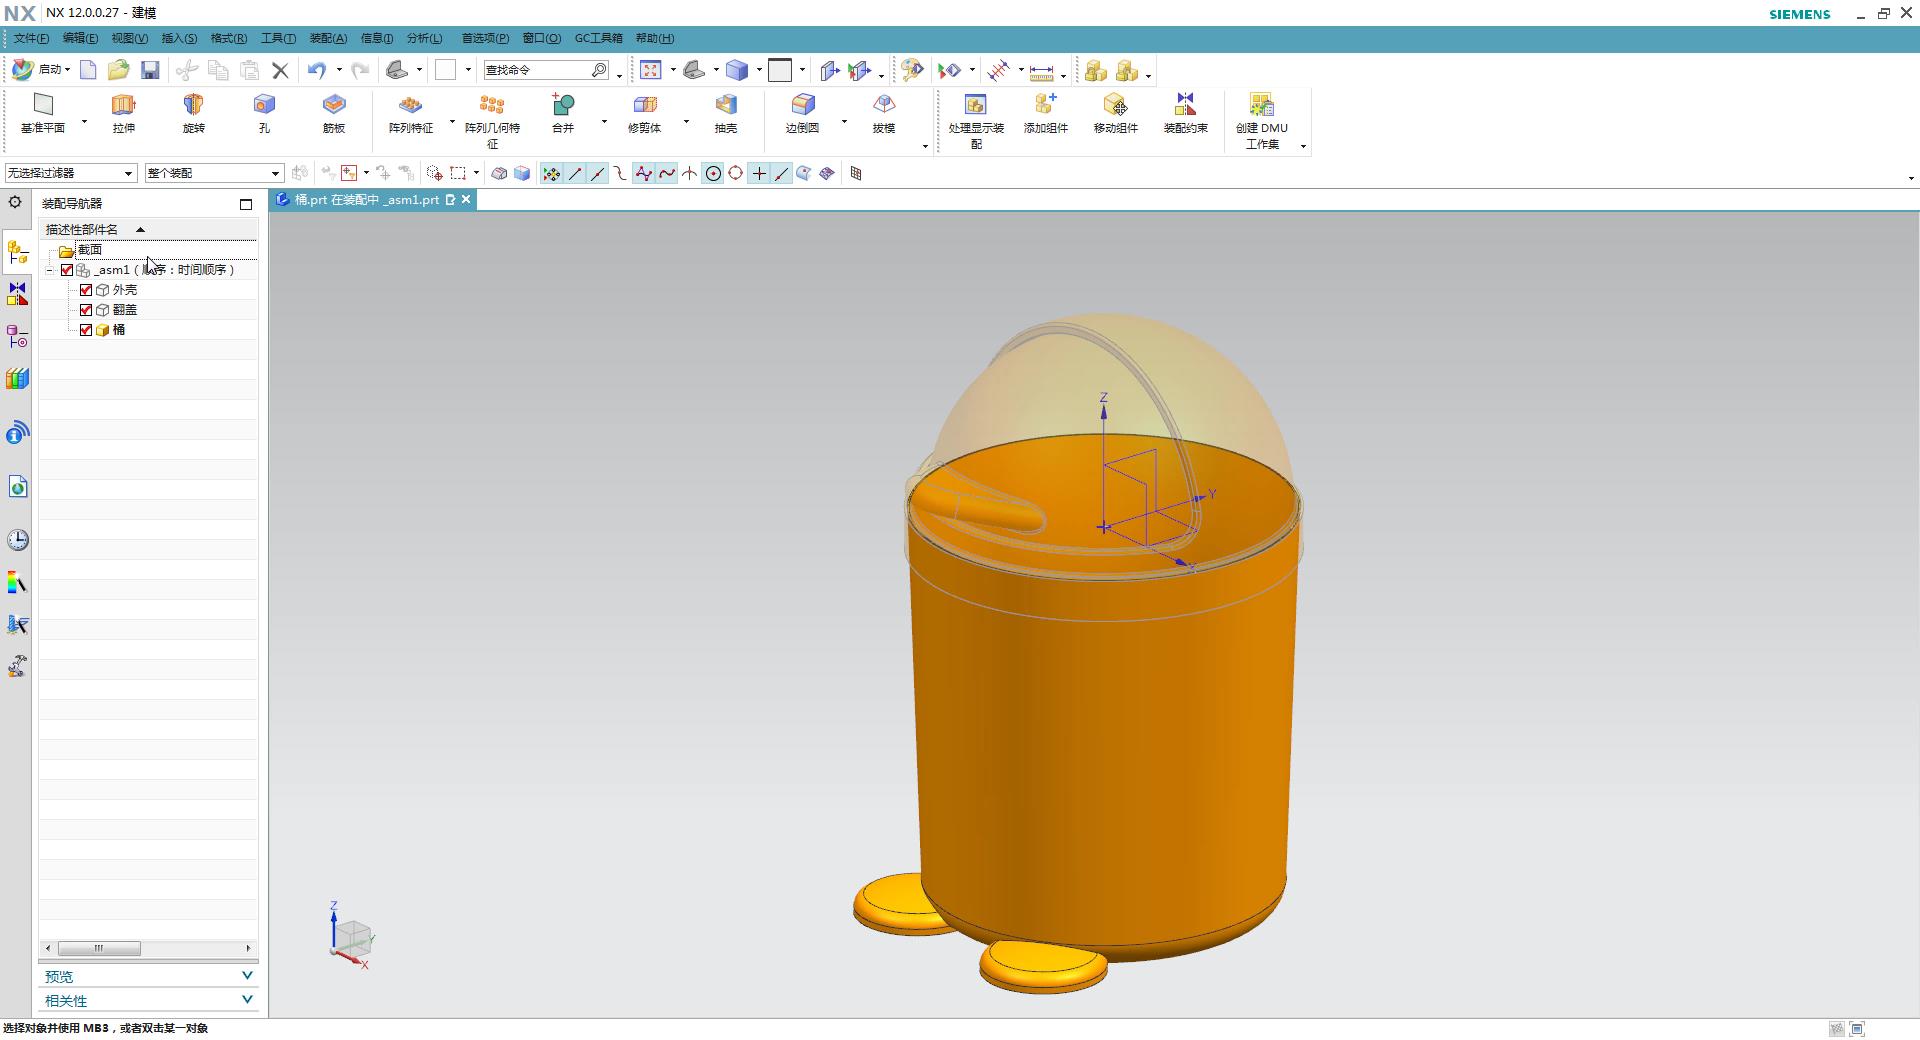The image size is (1920, 1040).
Task: Click the New file icon
Action: [88, 70]
